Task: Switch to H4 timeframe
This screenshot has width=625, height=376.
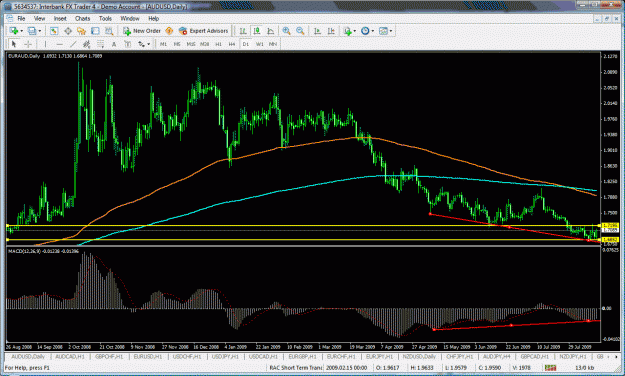Action: (x=232, y=44)
